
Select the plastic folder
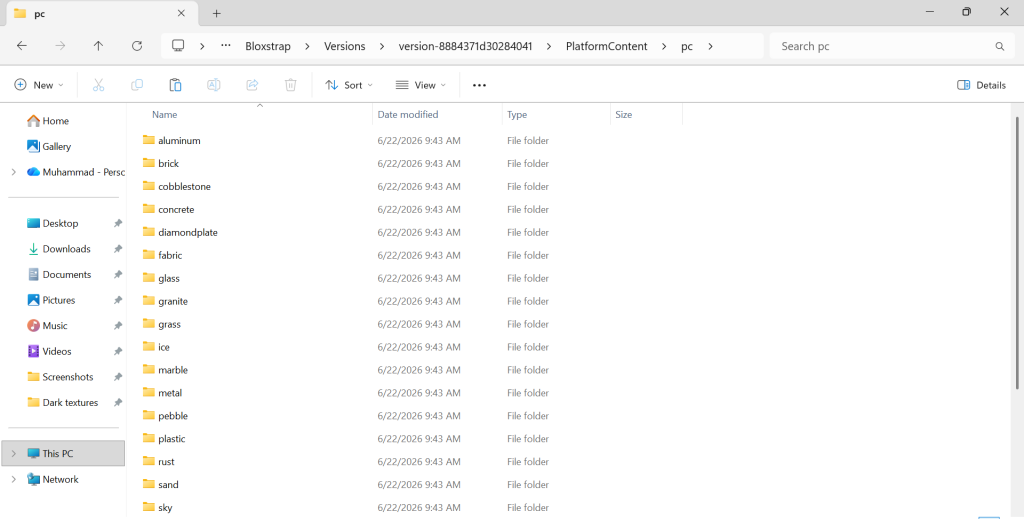click(164, 439)
